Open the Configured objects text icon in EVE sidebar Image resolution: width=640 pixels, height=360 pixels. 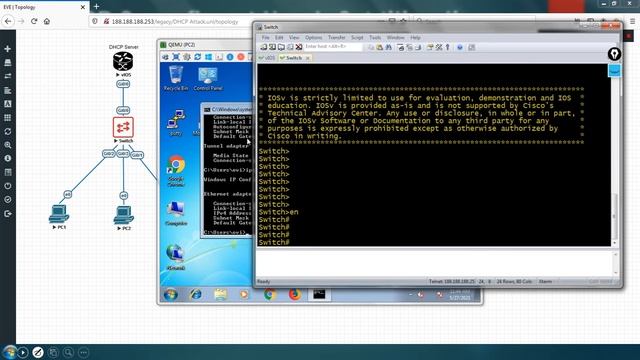tap(7, 104)
